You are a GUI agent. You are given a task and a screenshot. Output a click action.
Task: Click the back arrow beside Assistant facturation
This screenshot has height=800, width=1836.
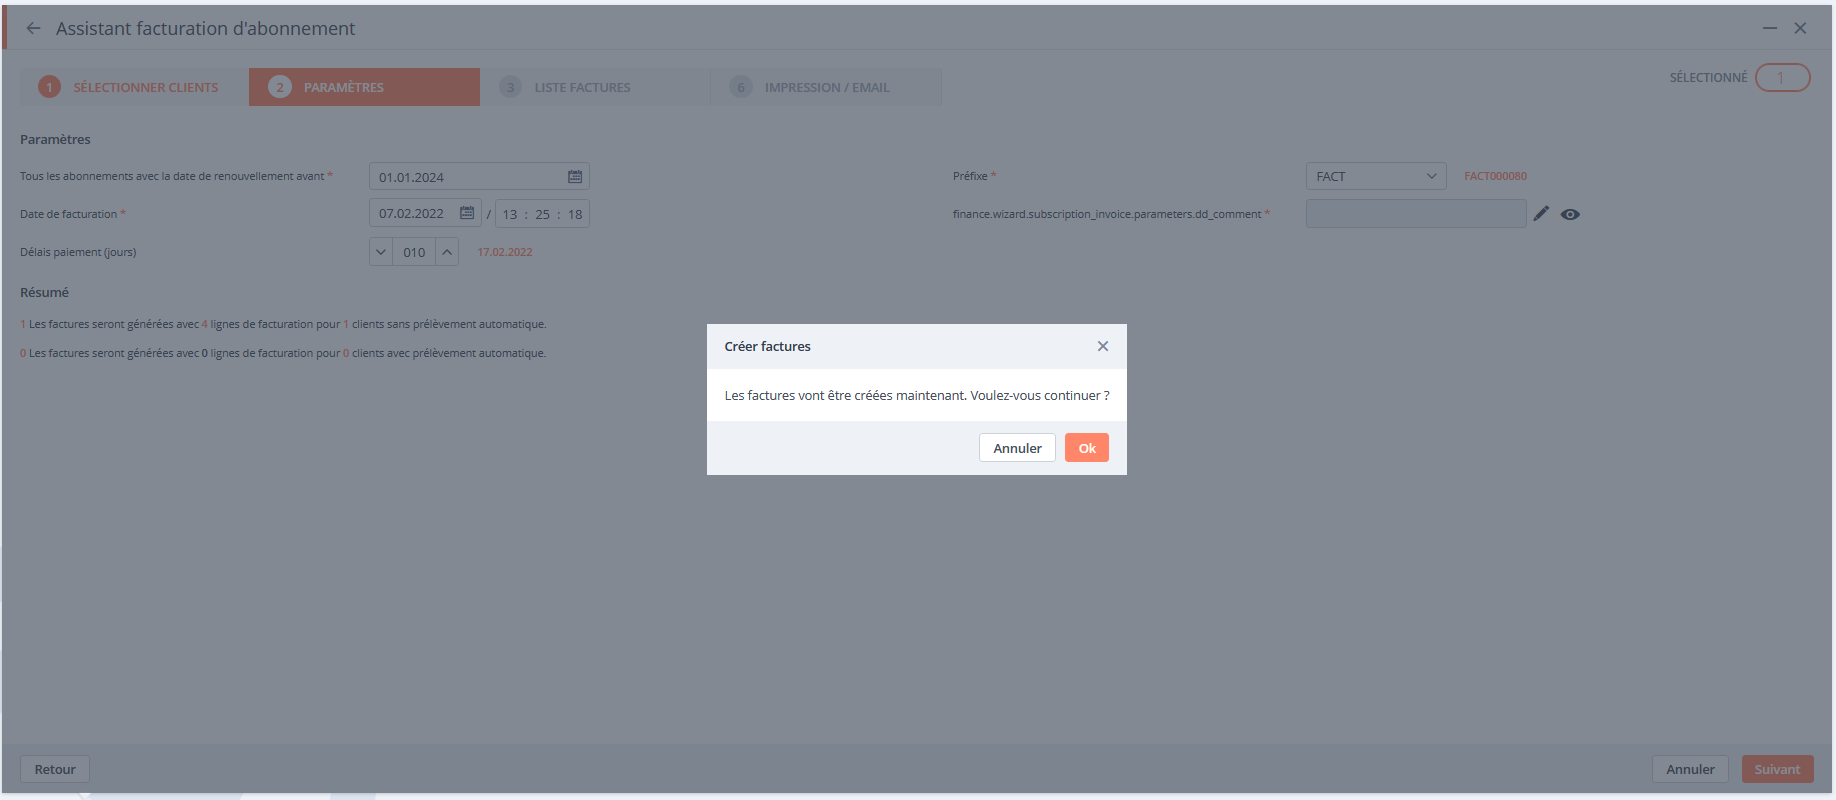coord(34,28)
